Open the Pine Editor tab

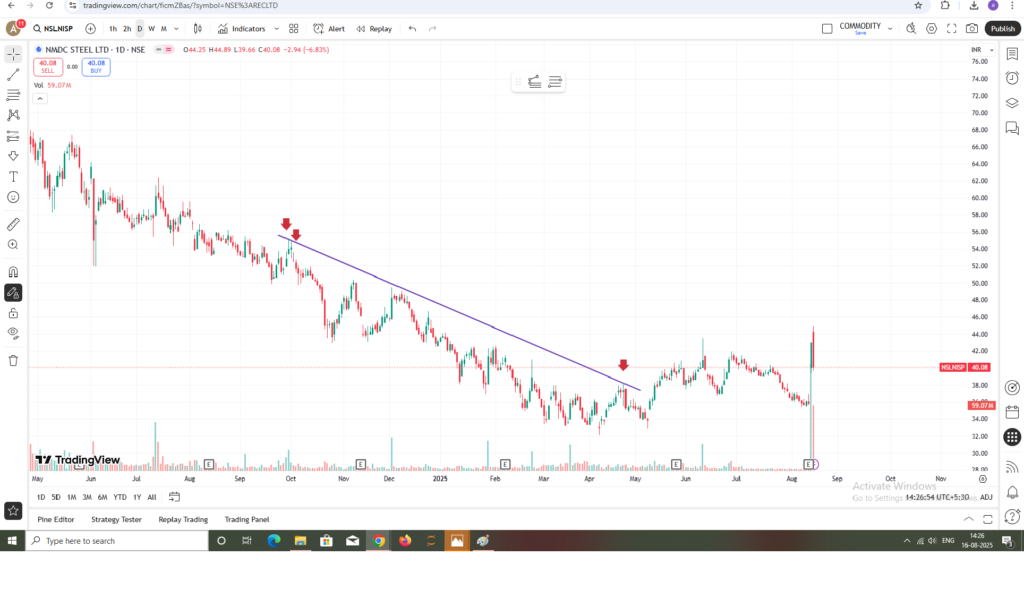(x=56, y=519)
